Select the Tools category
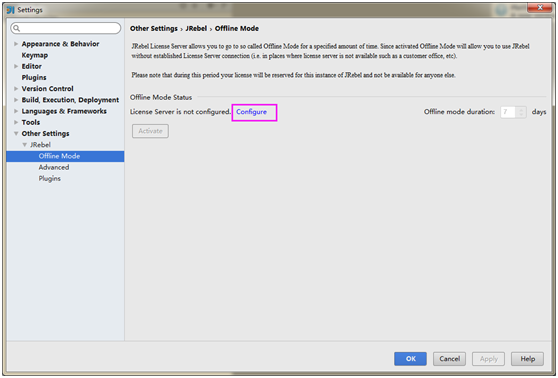This screenshot has height=378, width=558. (31, 122)
